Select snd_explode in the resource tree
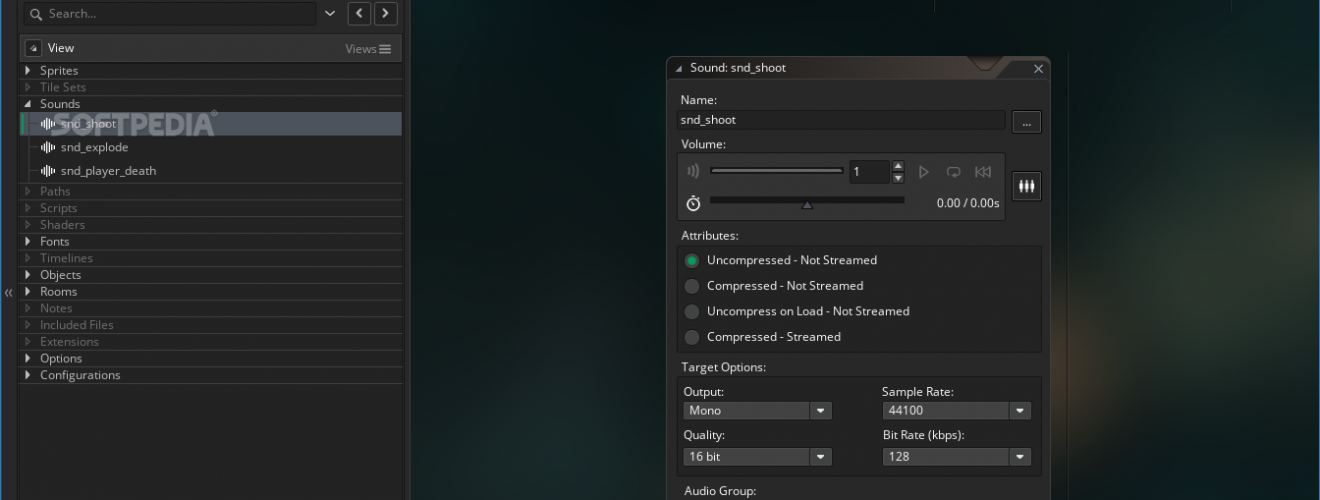This screenshot has height=500, width=1320. (94, 147)
